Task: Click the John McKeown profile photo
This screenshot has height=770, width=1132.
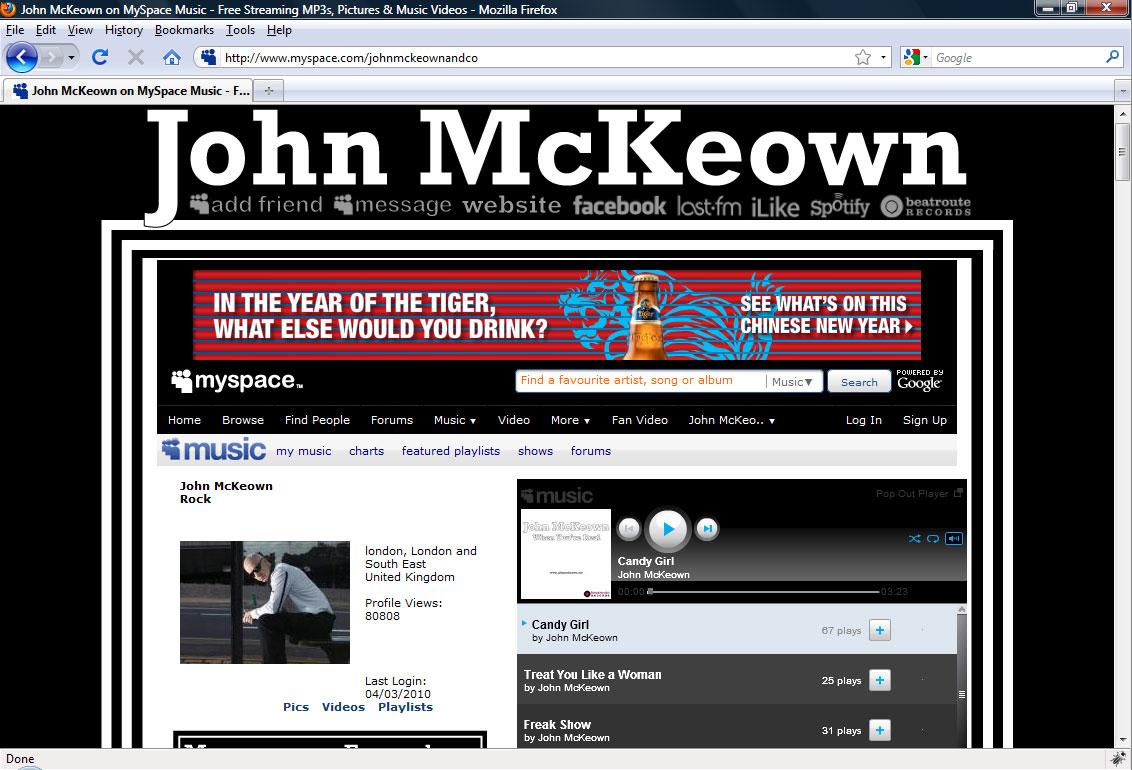Action: (x=265, y=602)
